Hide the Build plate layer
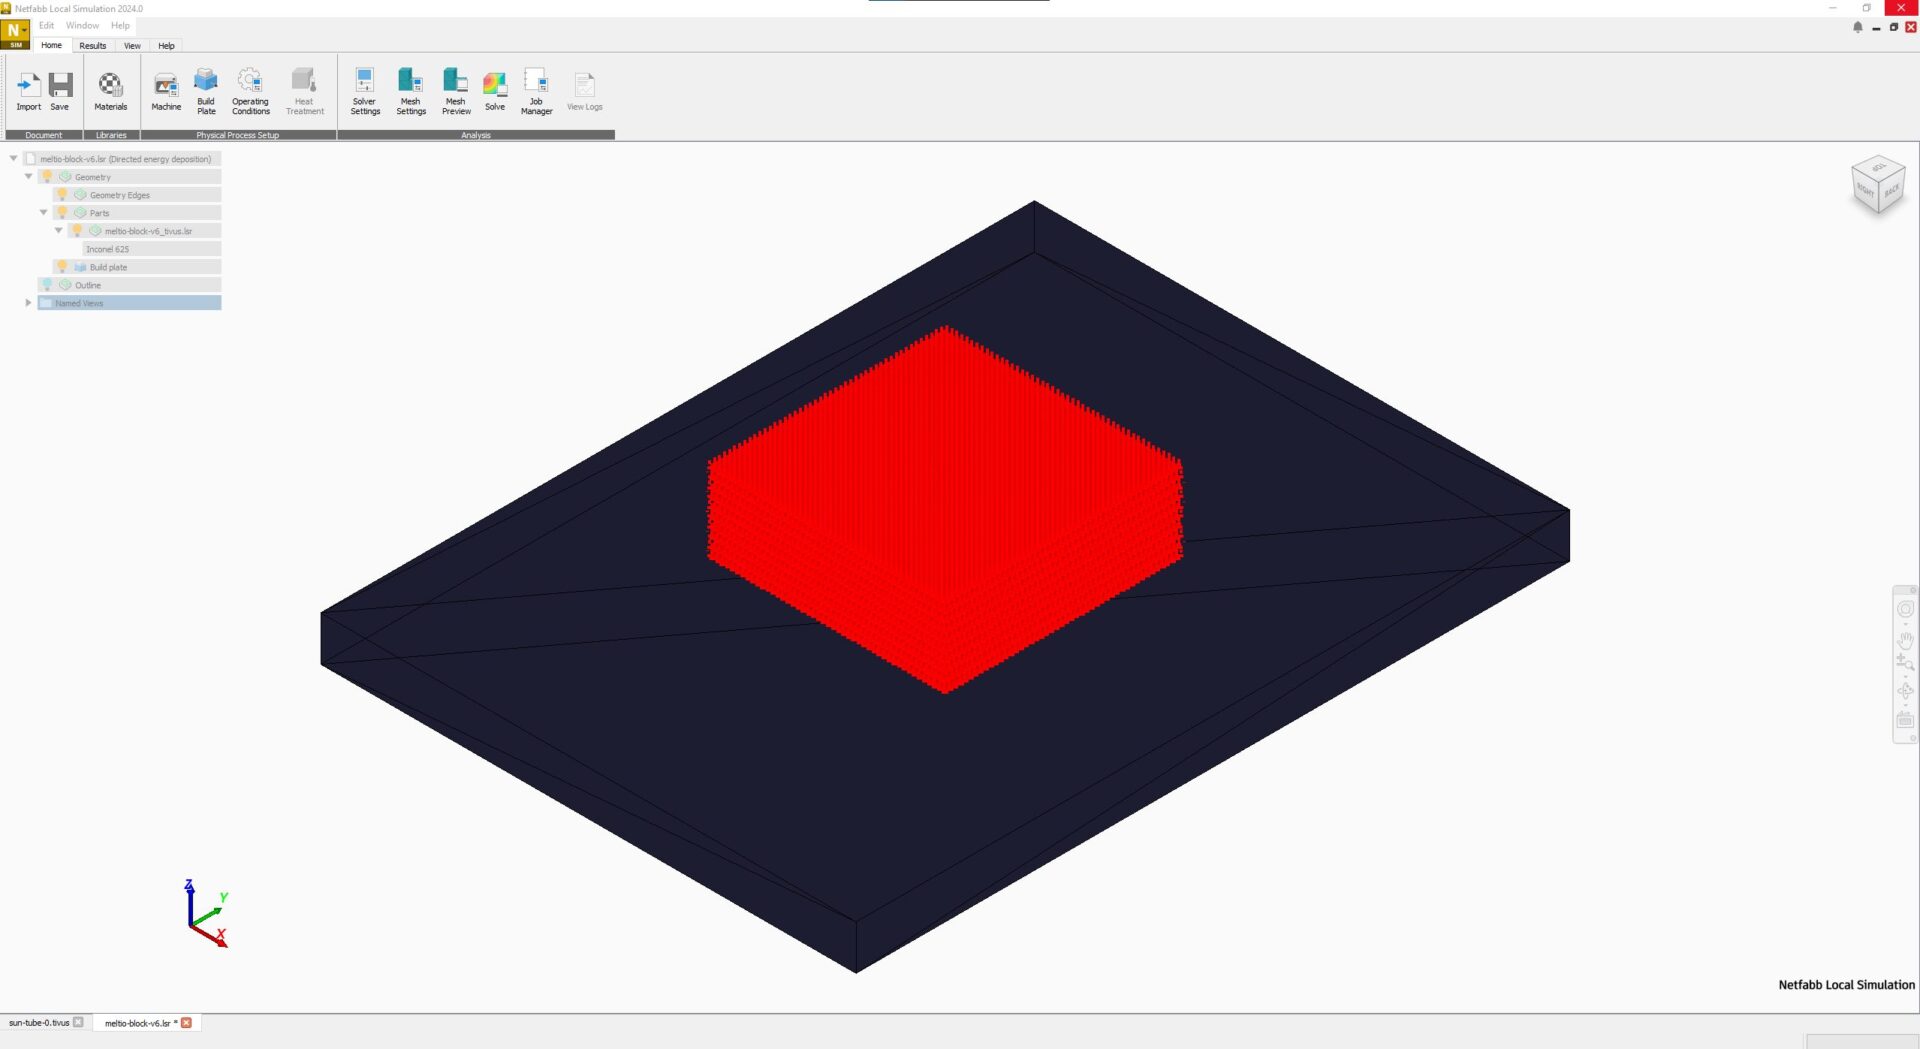This screenshot has height=1049, width=1920. [x=62, y=267]
